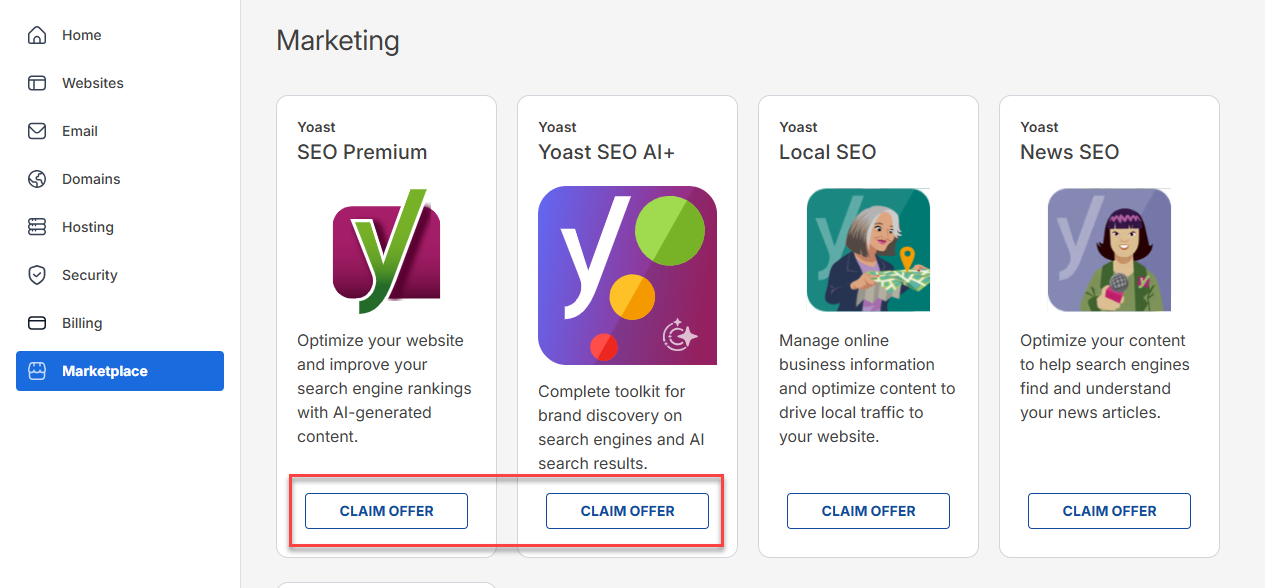Click the Hosting server icon
The width and height of the screenshot is (1265, 588).
point(37,227)
